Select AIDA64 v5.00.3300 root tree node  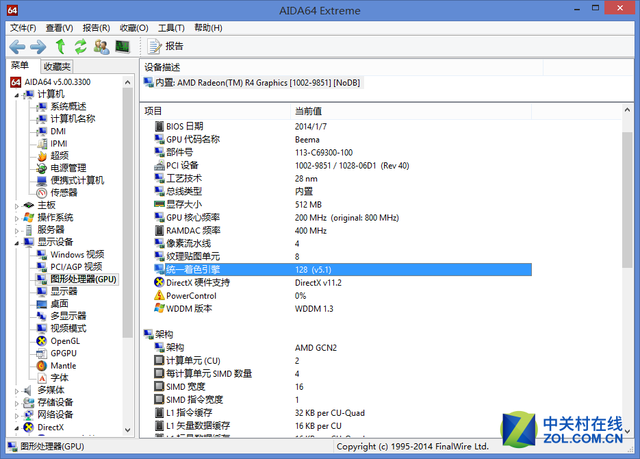(58, 82)
